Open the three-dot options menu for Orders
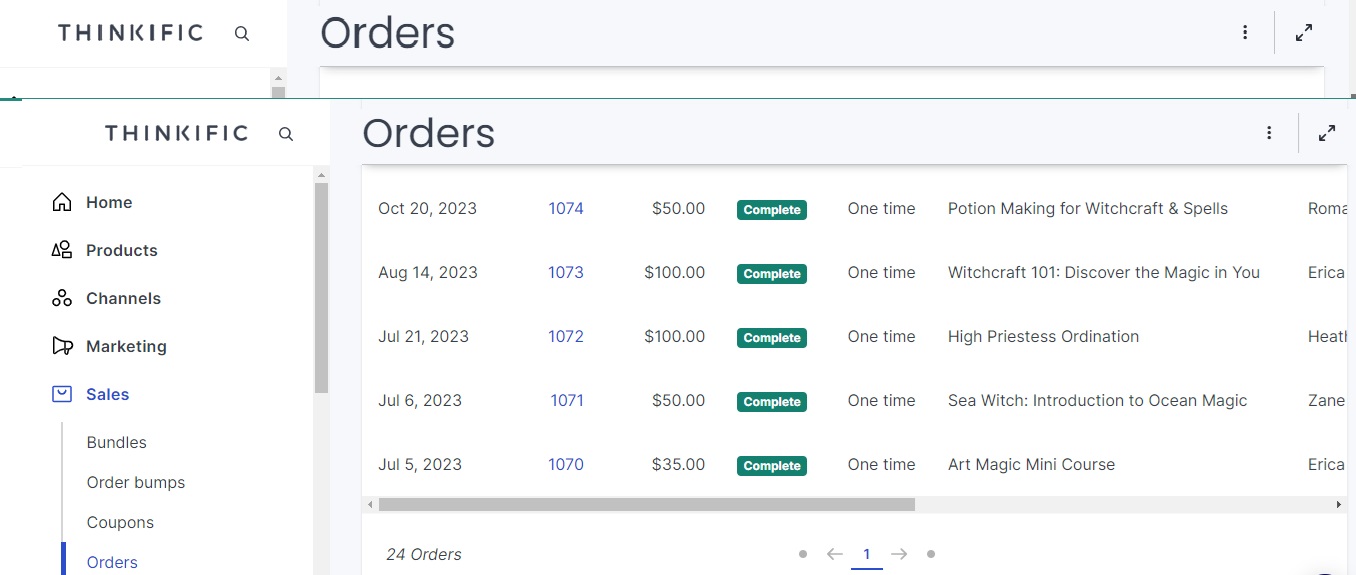The image size is (1356, 575). click(x=1269, y=133)
